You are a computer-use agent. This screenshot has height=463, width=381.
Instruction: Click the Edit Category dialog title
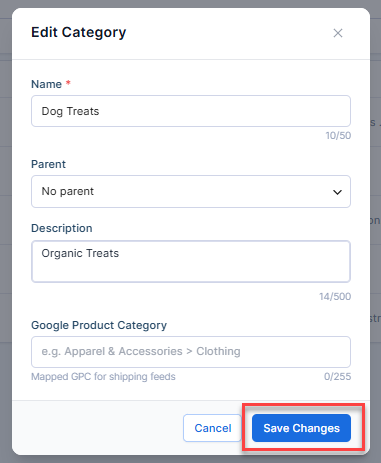79,32
